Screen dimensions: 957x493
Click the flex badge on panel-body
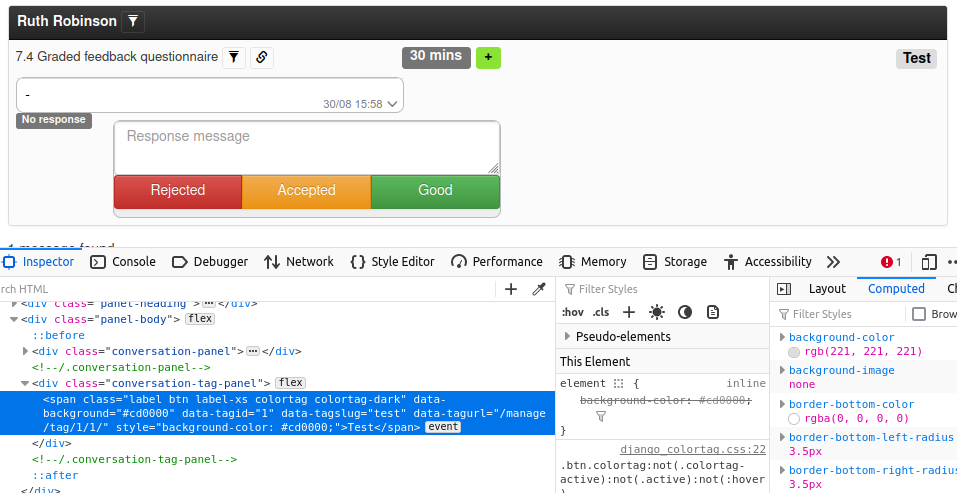pyautogui.click(x=200, y=319)
